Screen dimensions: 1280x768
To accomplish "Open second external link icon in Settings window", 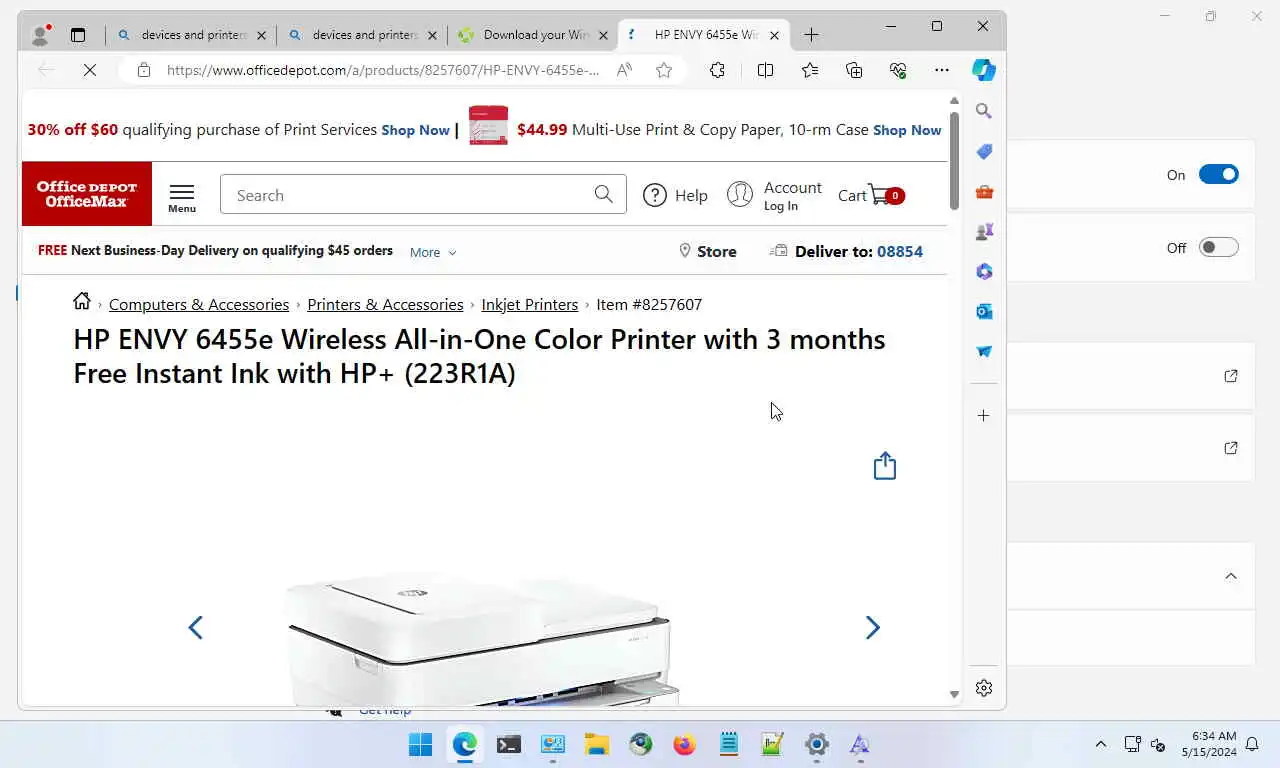I will point(1231,448).
